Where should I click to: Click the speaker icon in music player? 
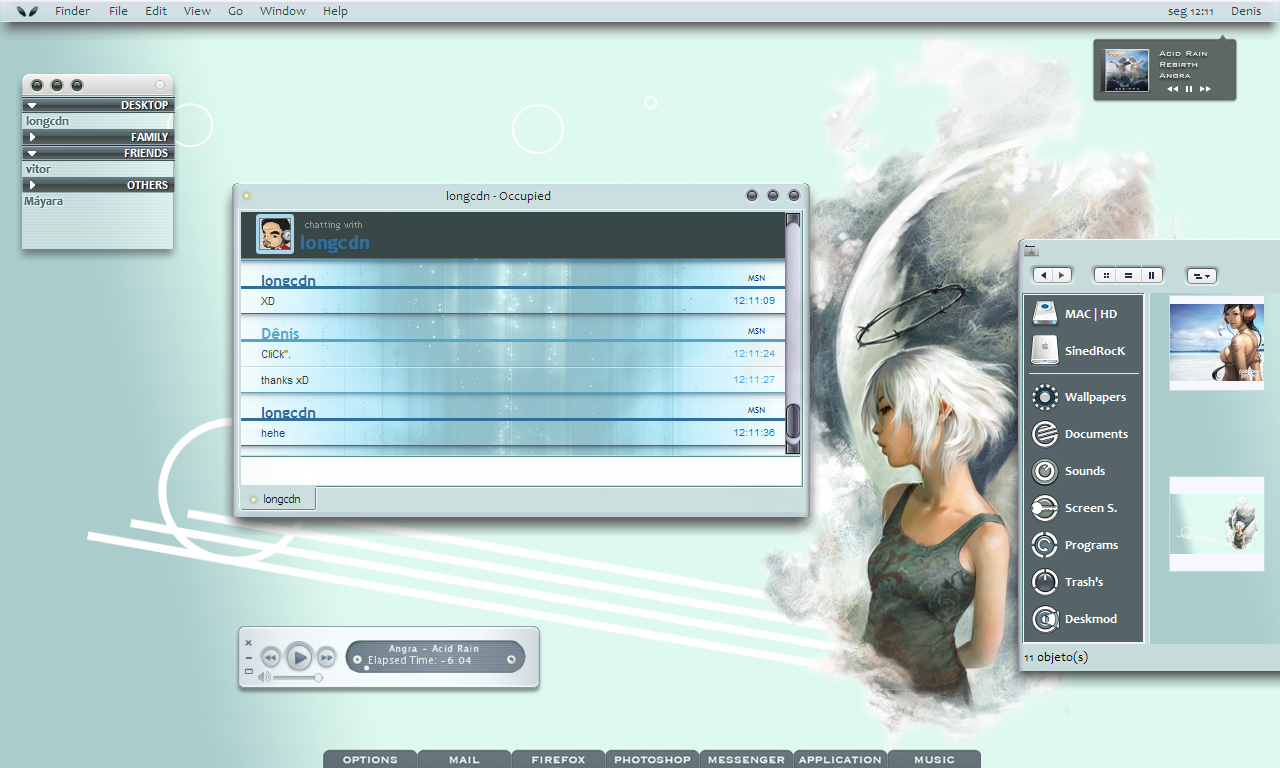click(264, 677)
